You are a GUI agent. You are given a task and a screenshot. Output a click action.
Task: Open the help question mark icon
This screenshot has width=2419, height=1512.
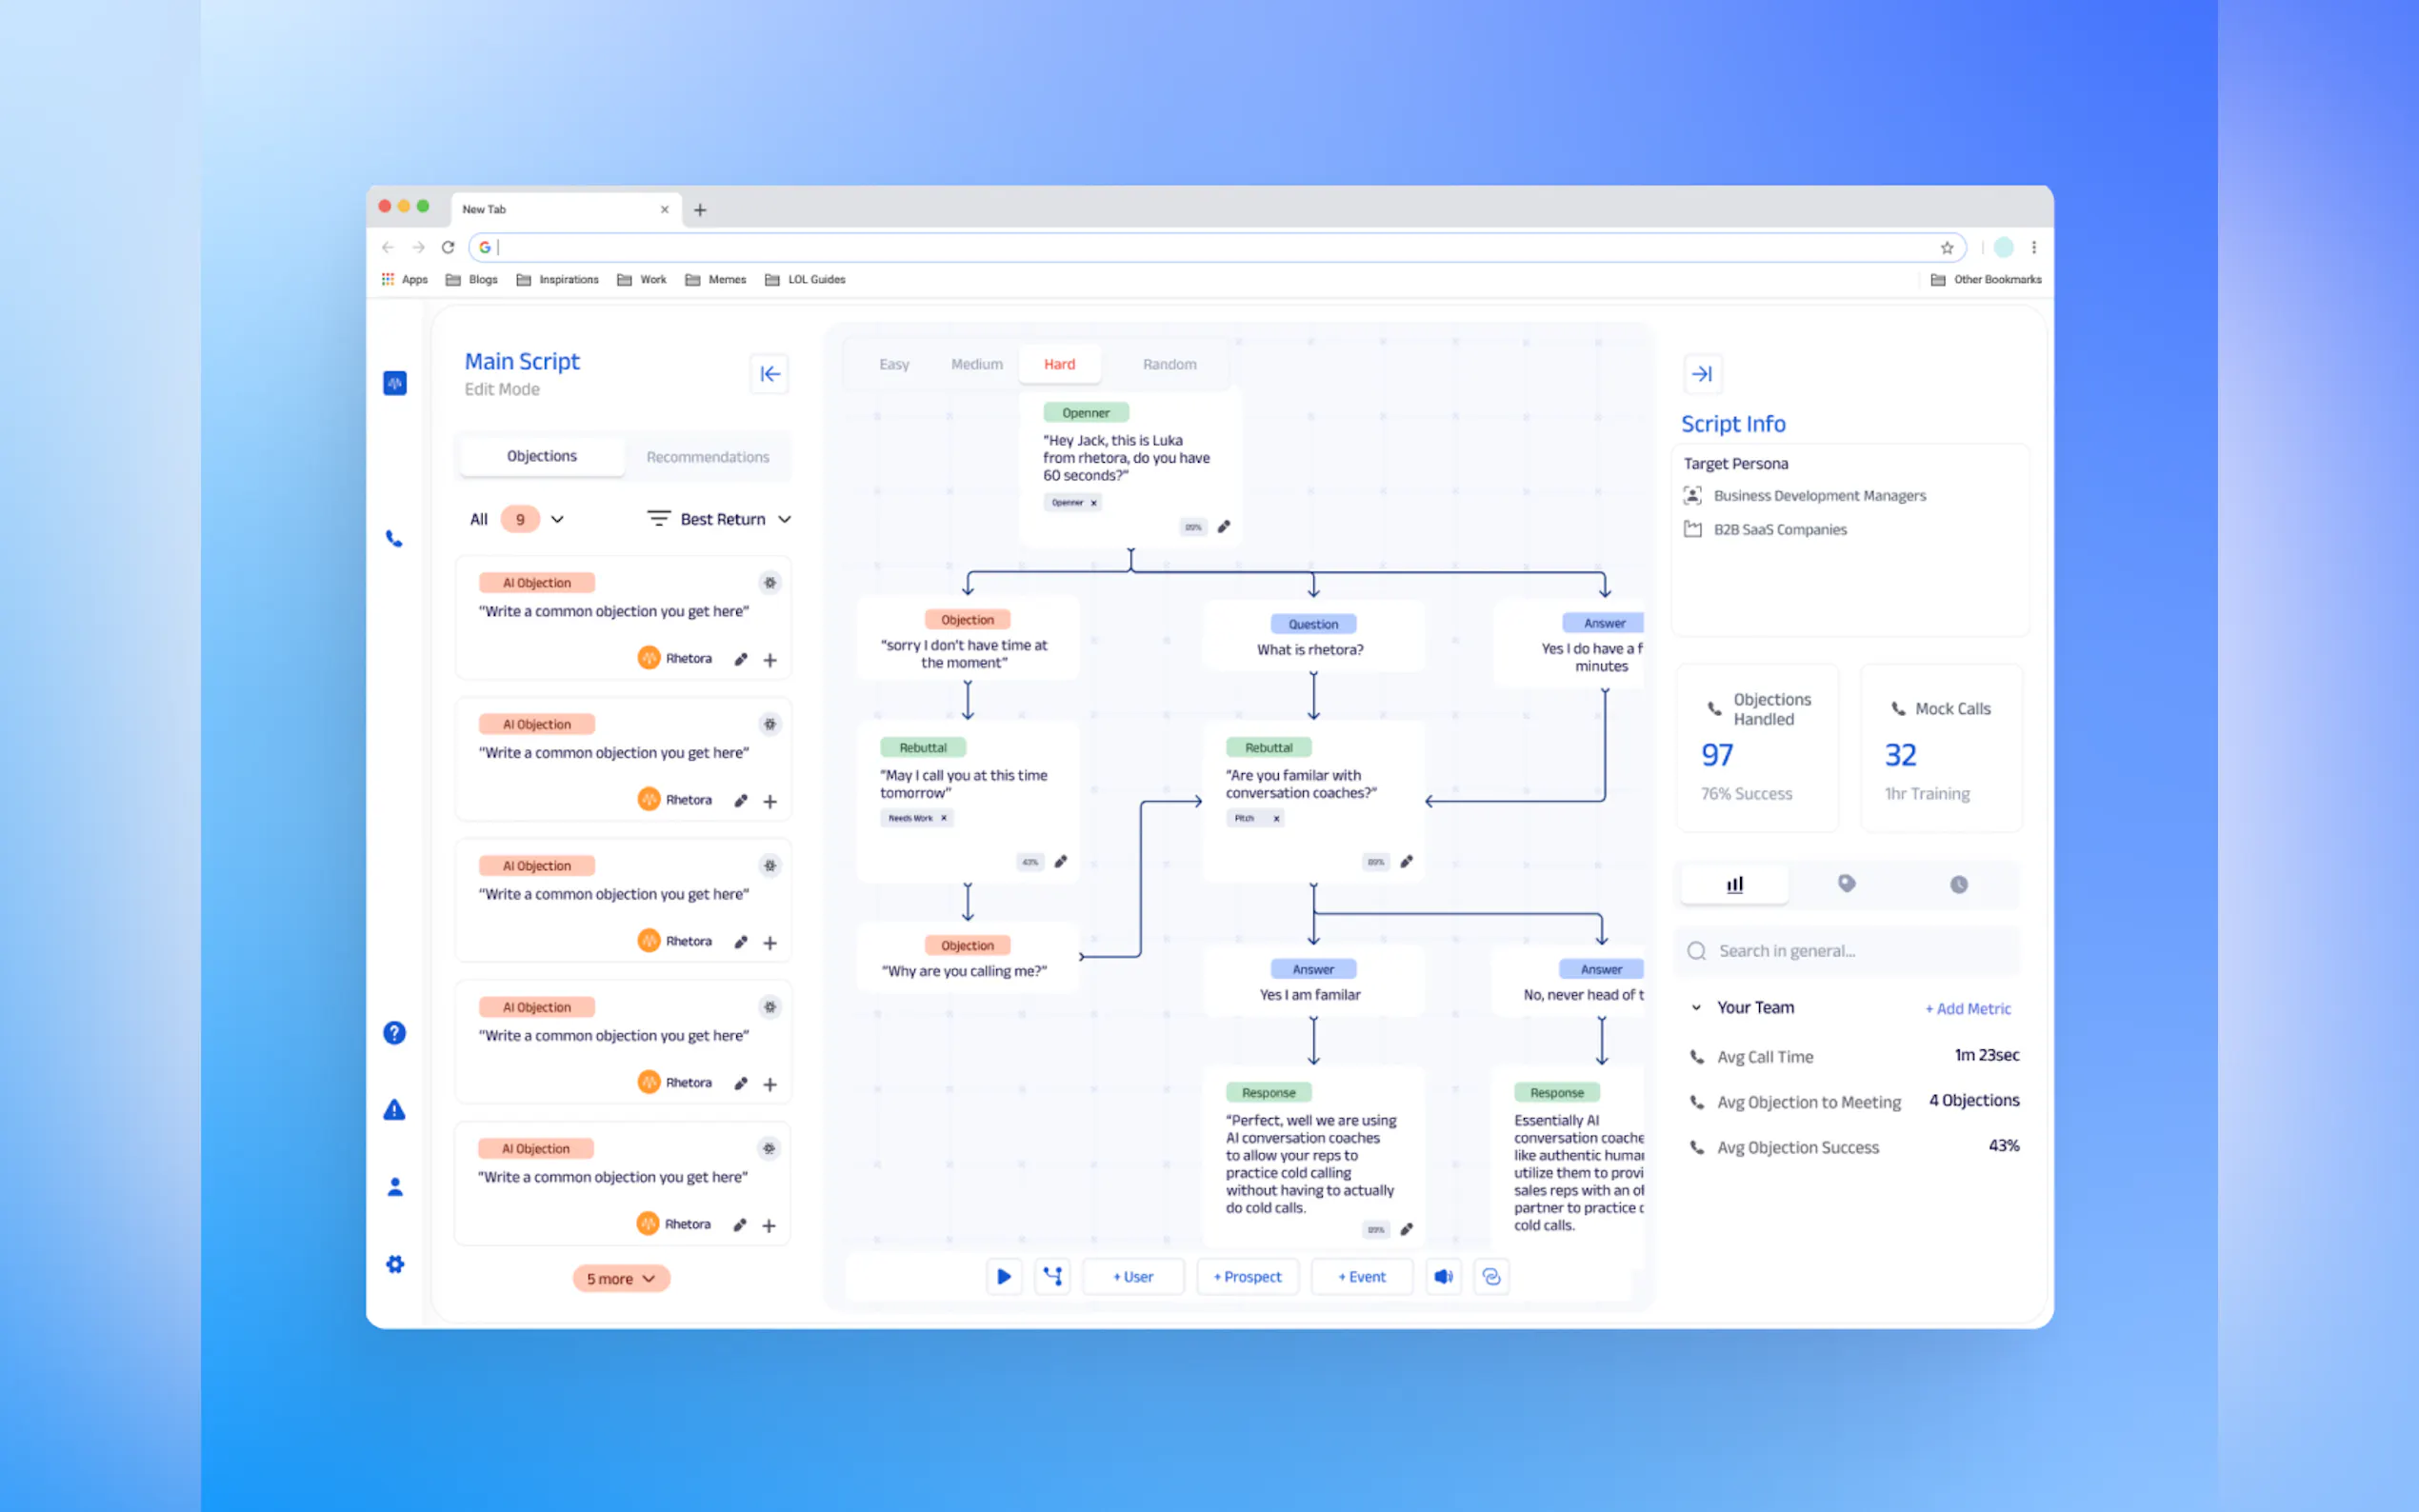pos(394,1033)
